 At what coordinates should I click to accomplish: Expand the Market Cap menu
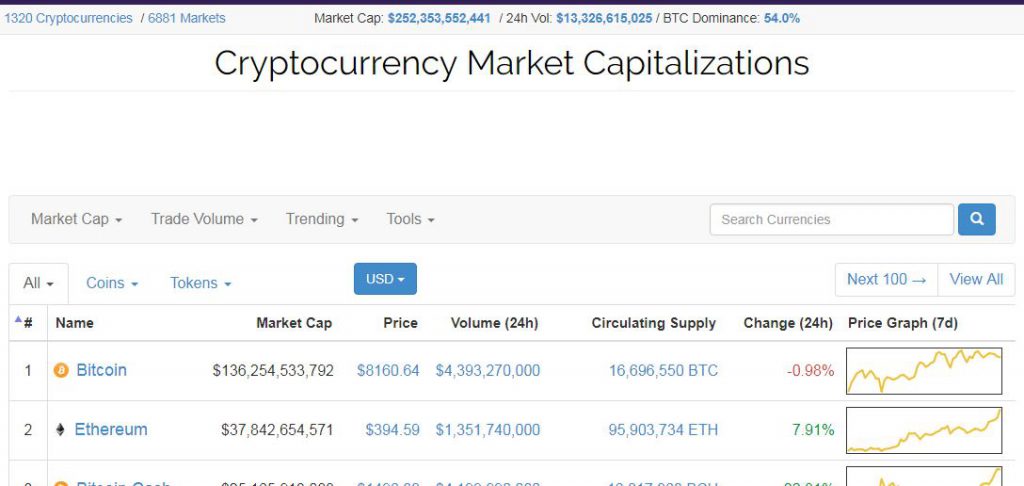coord(76,219)
